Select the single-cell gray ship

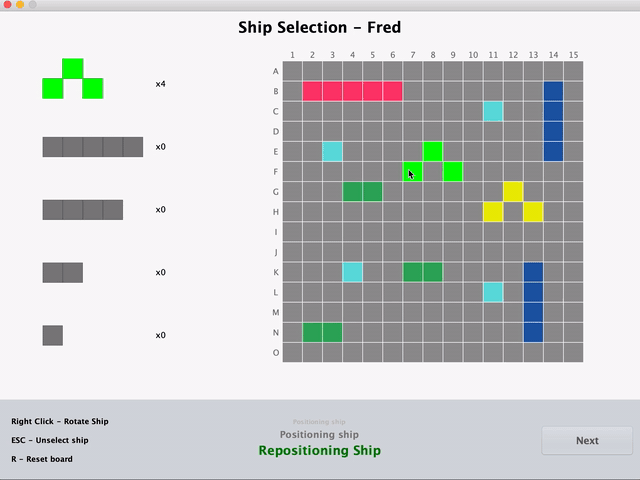coord(53,336)
